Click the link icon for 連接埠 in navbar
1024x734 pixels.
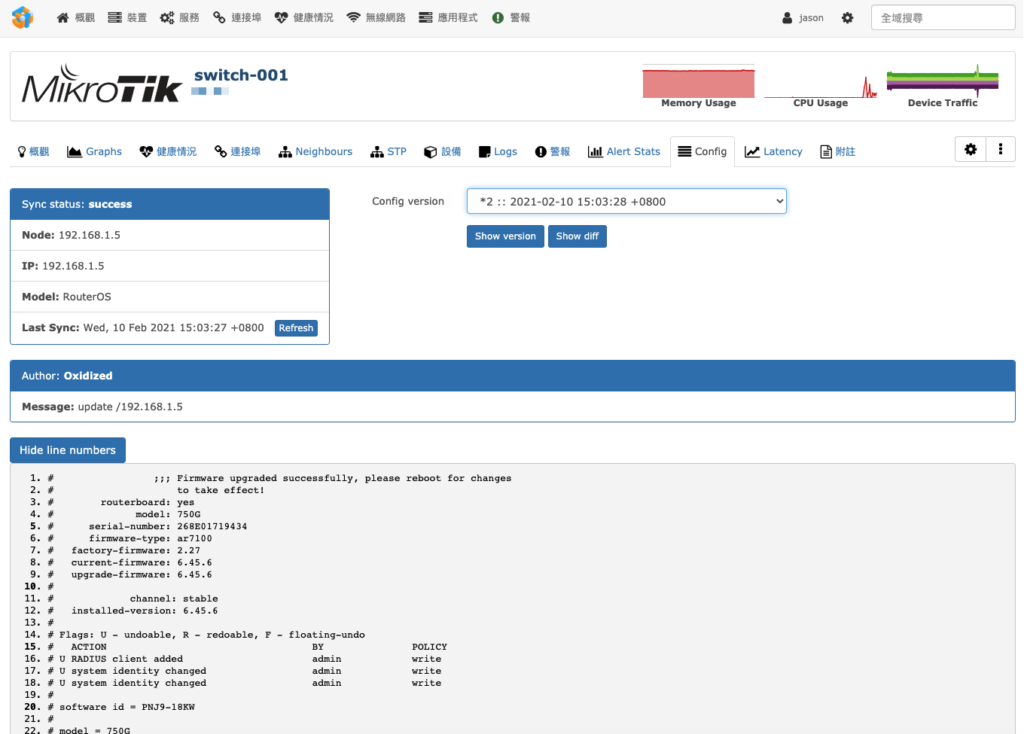coord(219,18)
